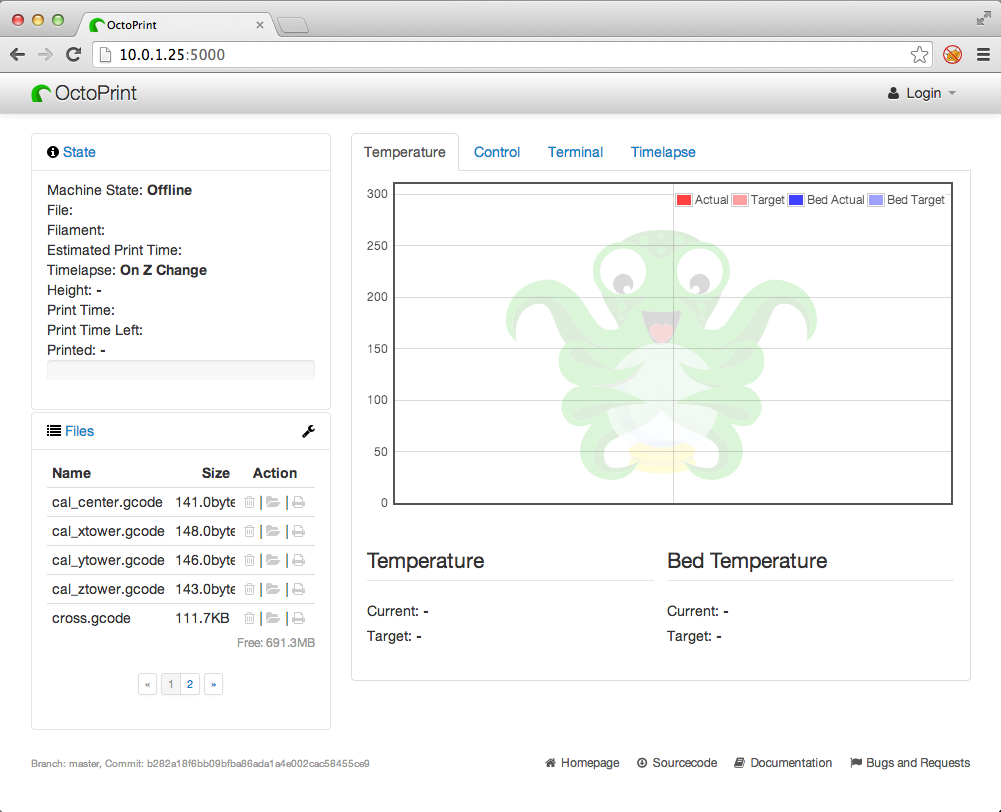Reload the page with refresh icon

click(x=73, y=55)
